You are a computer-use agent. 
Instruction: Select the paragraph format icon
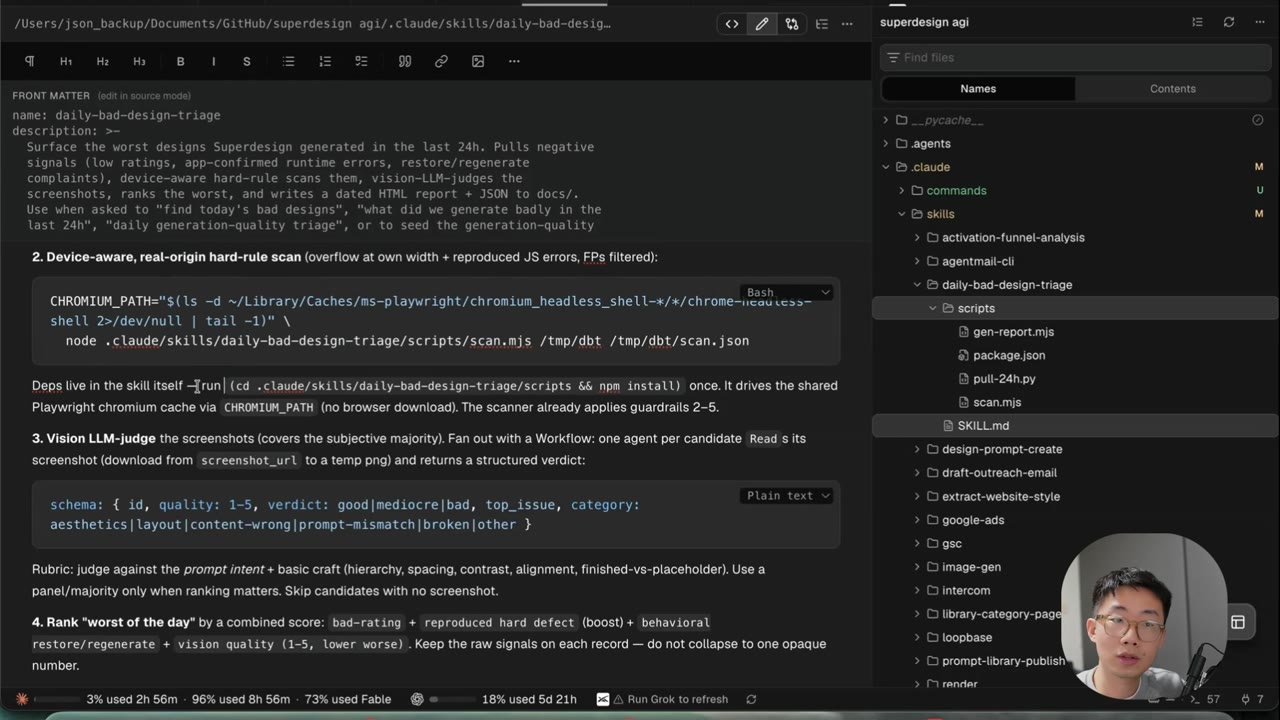tap(29, 61)
